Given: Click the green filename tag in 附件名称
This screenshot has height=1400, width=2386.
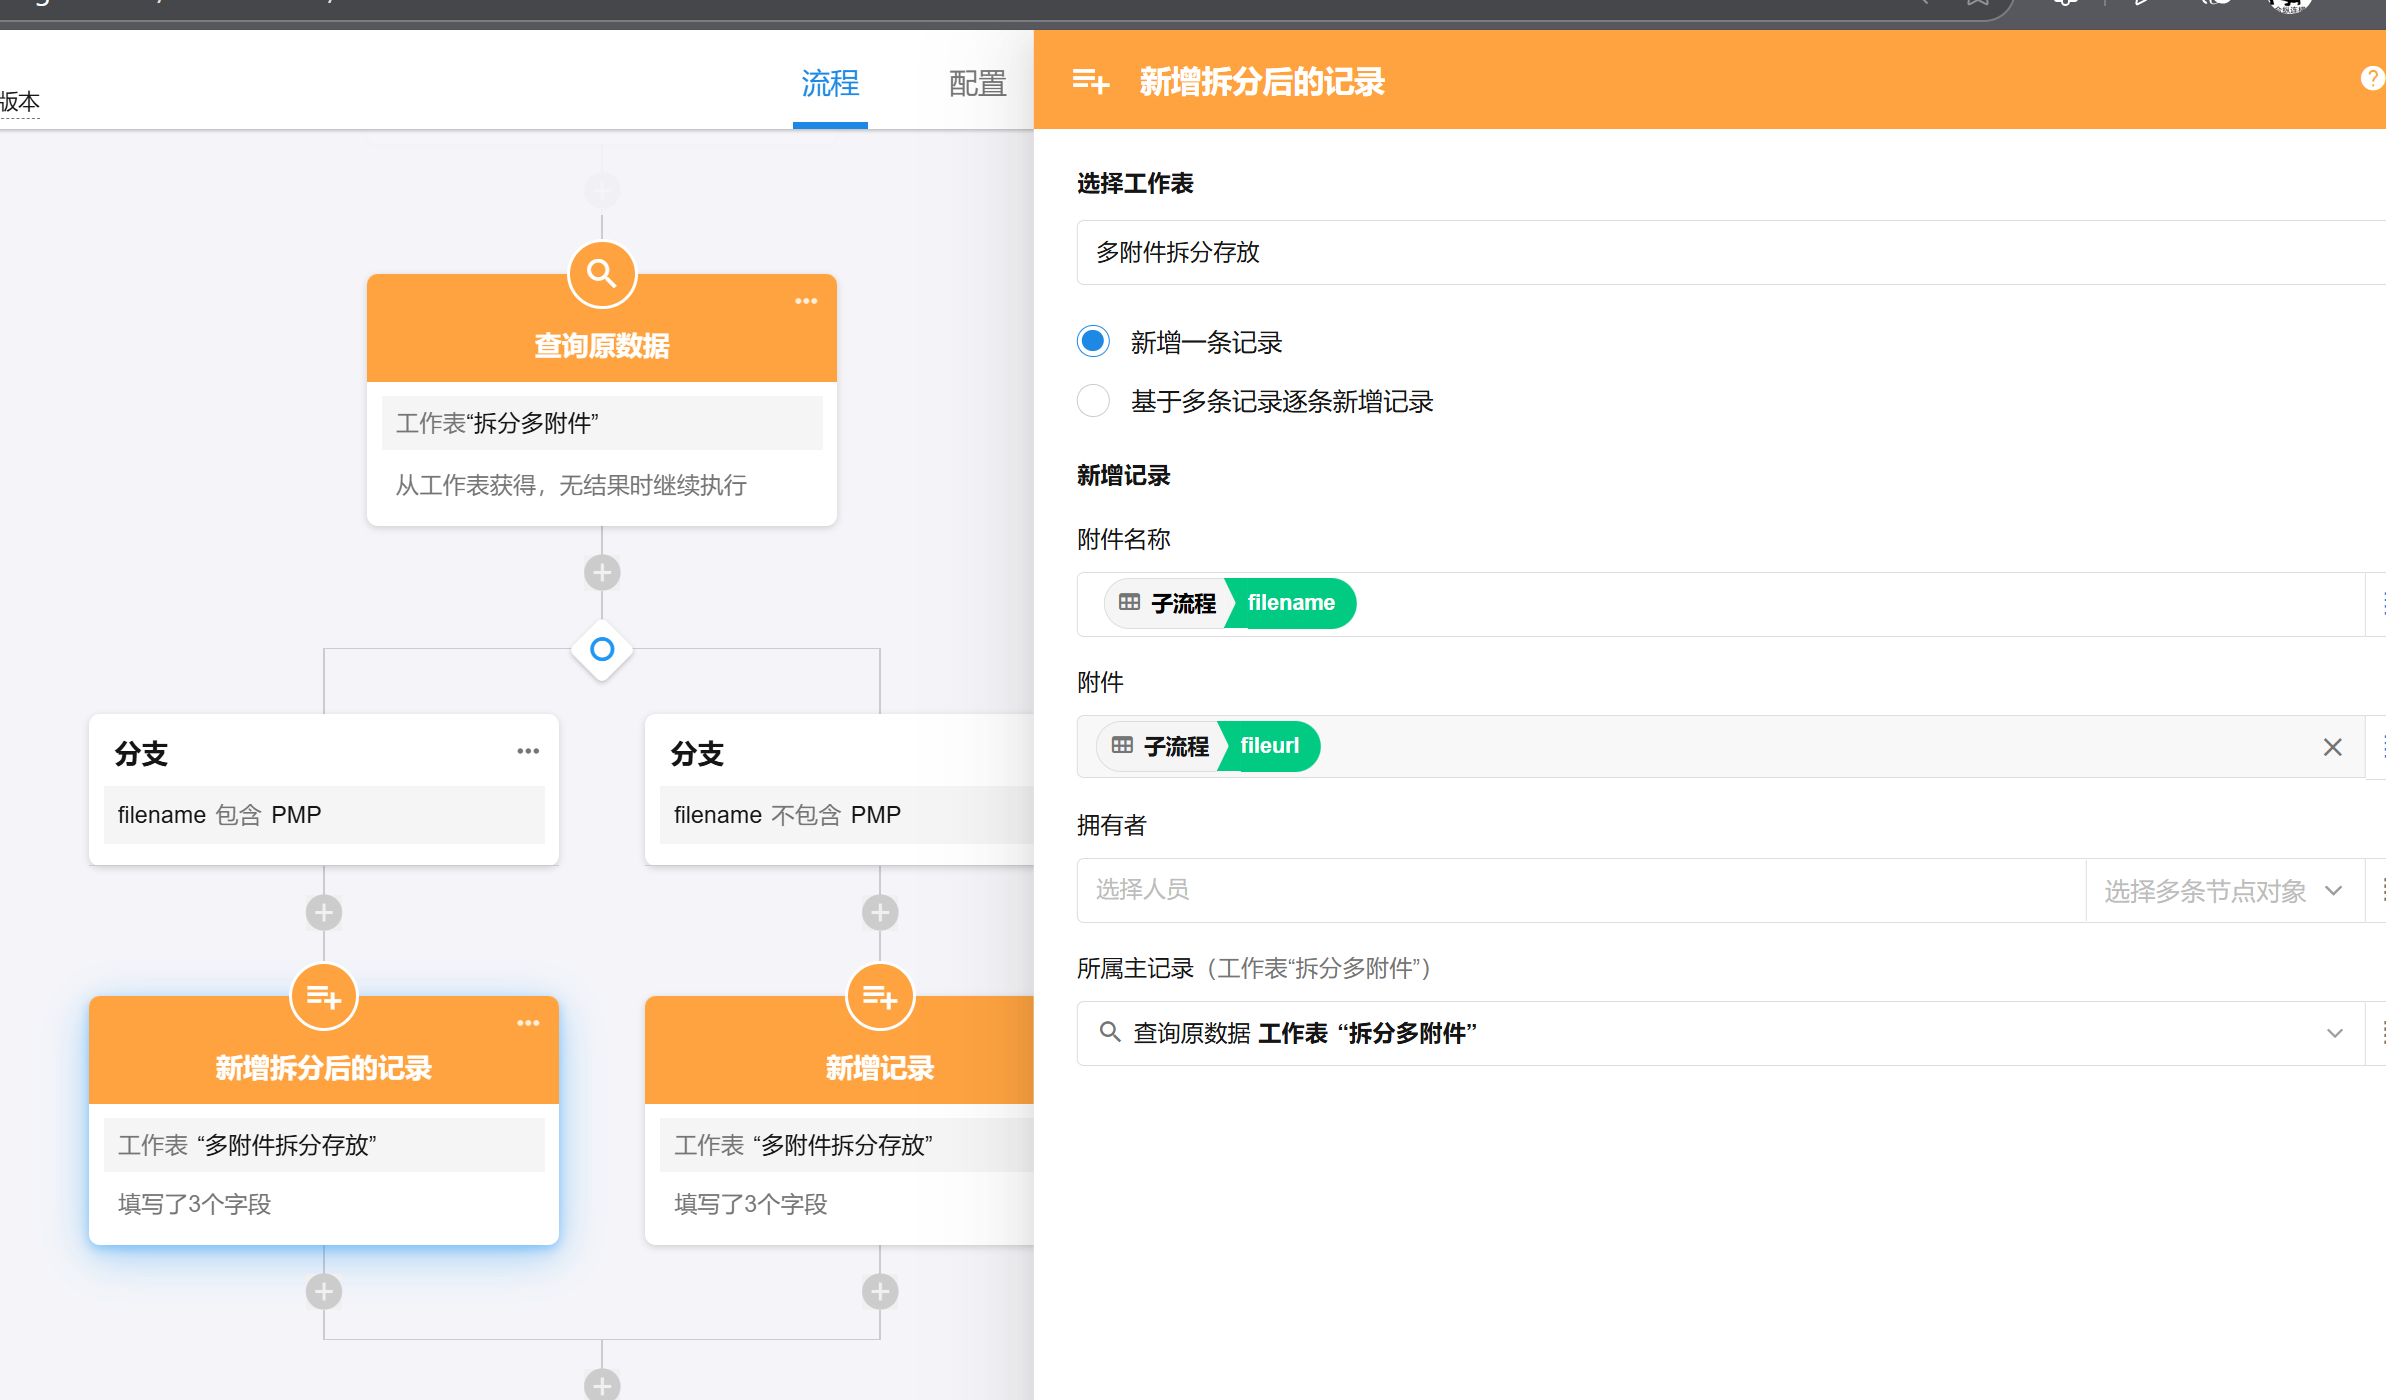Looking at the screenshot, I should (x=1290, y=603).
